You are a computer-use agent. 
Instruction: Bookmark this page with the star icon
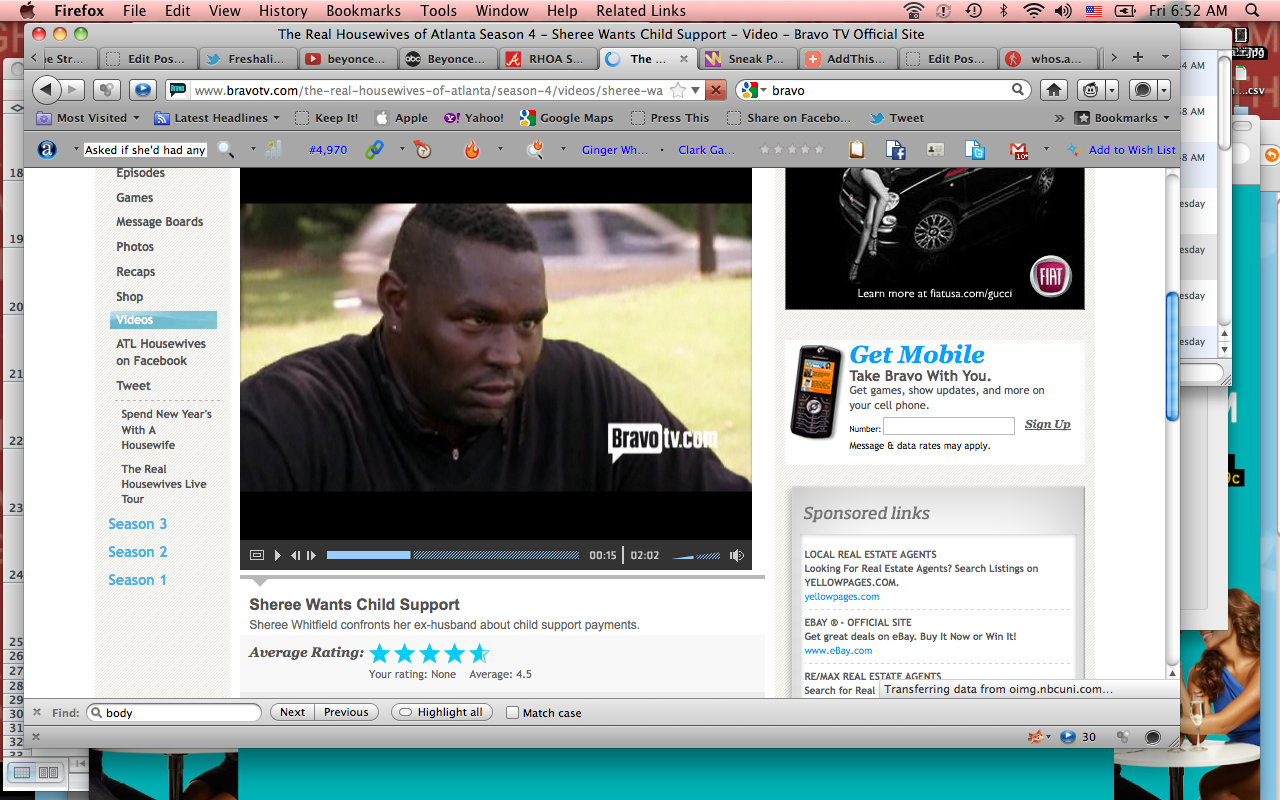tap(678, 90)
